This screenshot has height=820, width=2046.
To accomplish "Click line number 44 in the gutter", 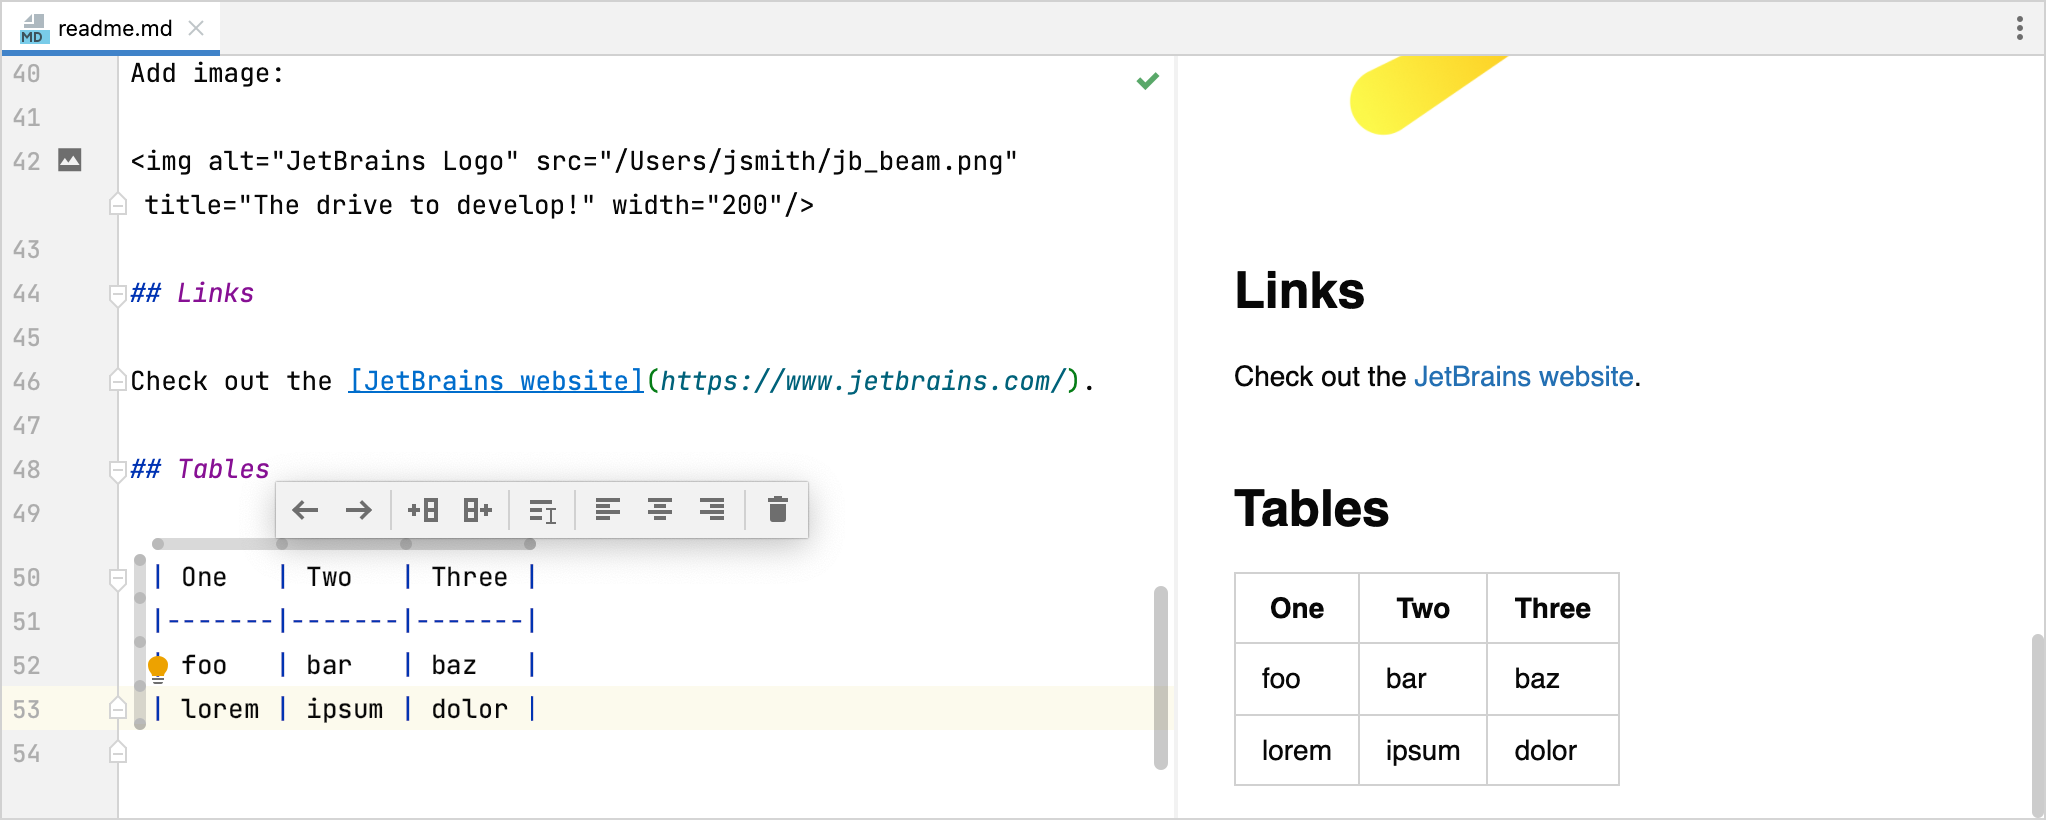I will 27,294.
